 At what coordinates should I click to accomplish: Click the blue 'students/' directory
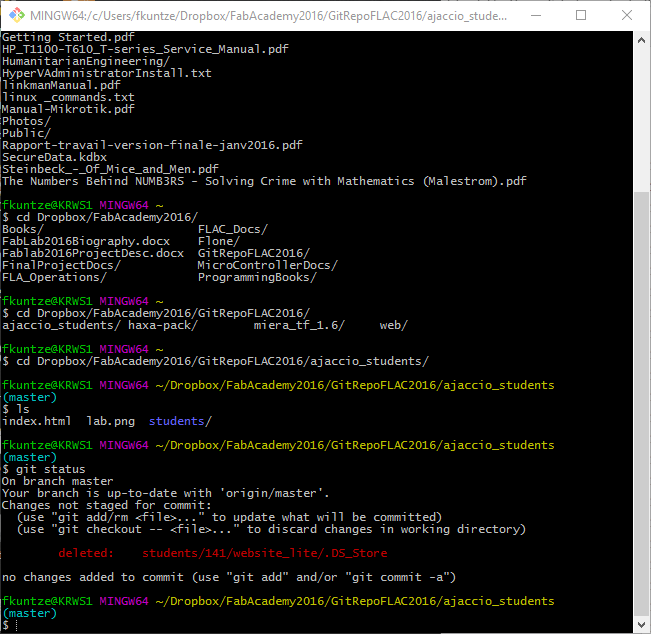tap(180, 421)
